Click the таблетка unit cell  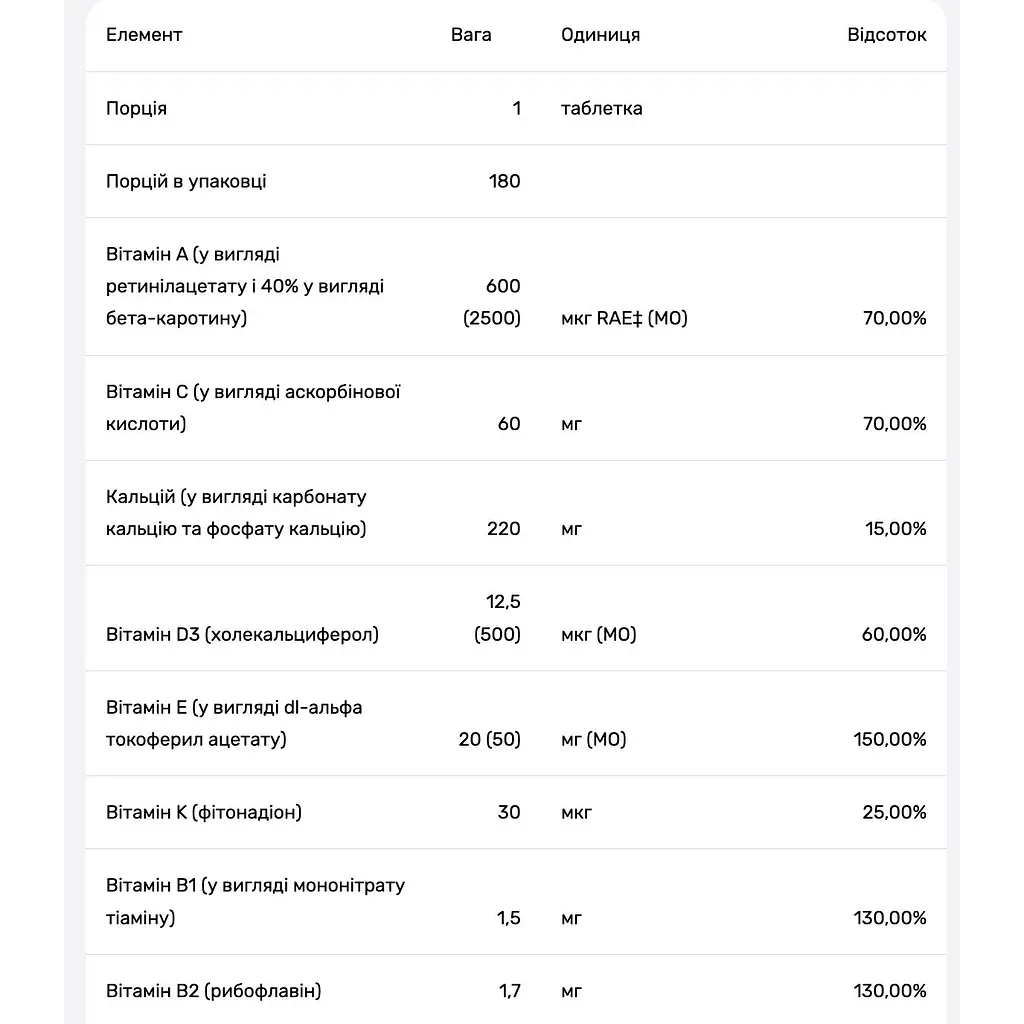(x=601, y=108)
